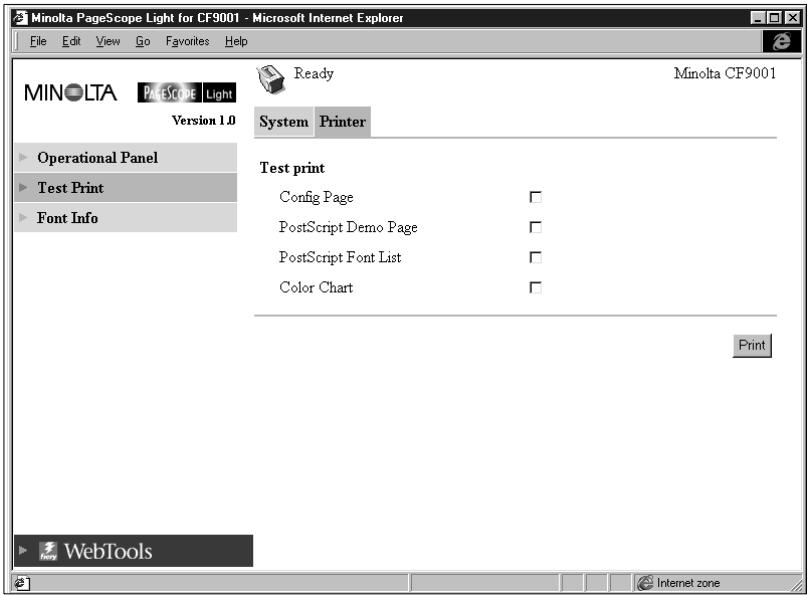Maximize the Internet Explorer window
Viewport: 810px width, 595px height.
(774, 18)
